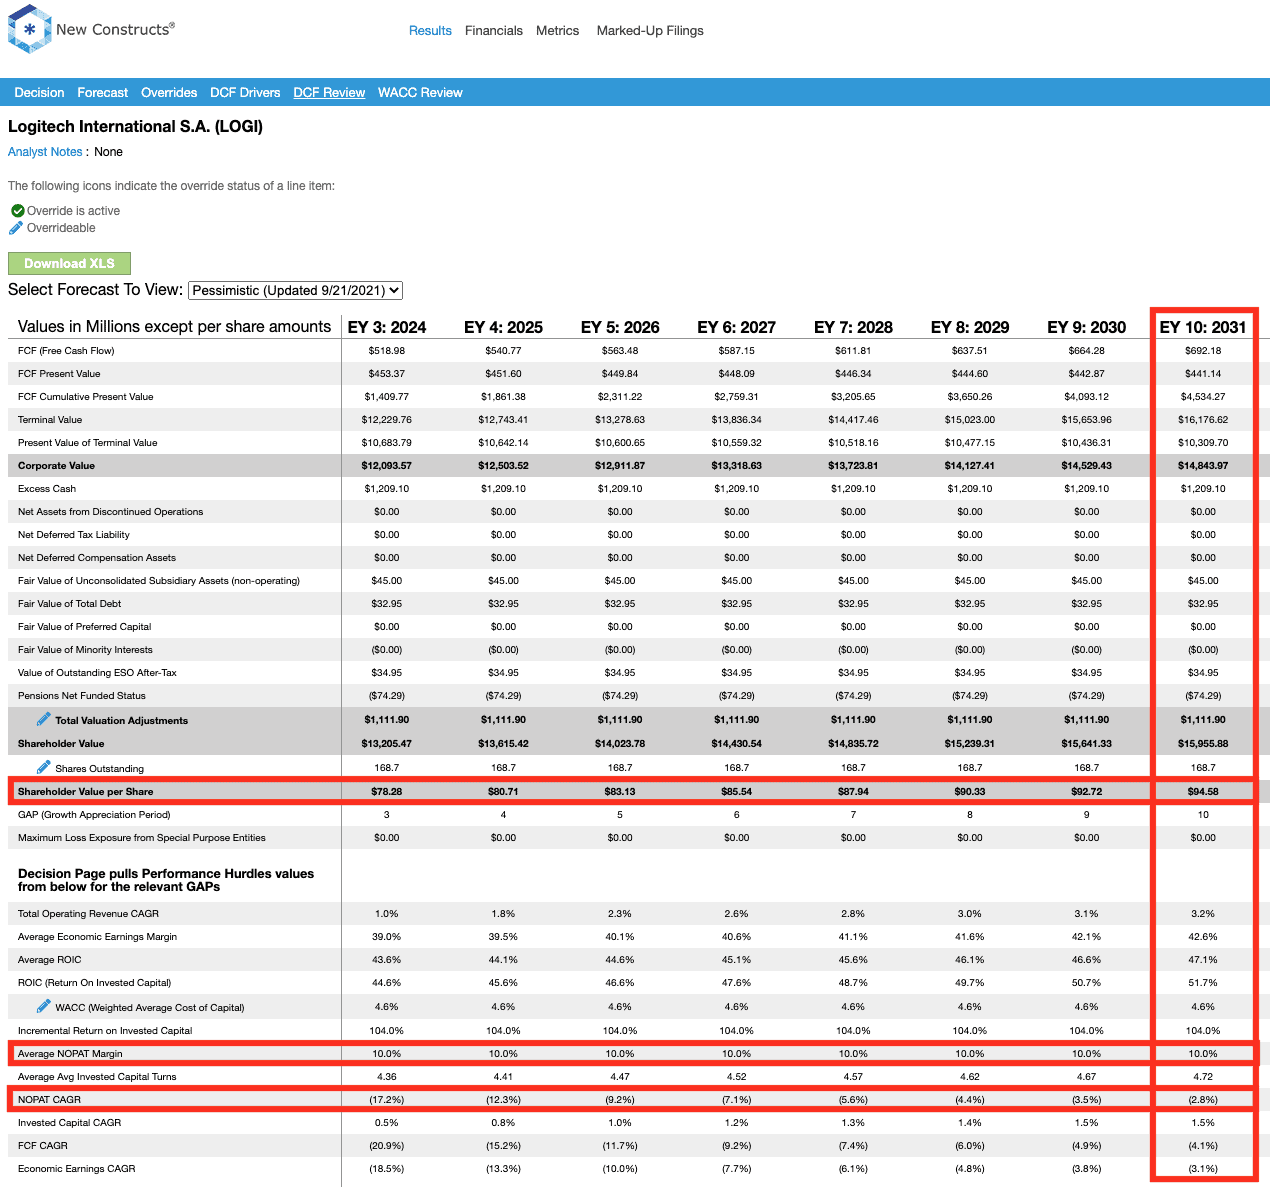This screenshot has width=1270, height=1187.
Task: Click the Pensions Net Funded Status label
Action: pyautogui.click(x=82, y=696)
